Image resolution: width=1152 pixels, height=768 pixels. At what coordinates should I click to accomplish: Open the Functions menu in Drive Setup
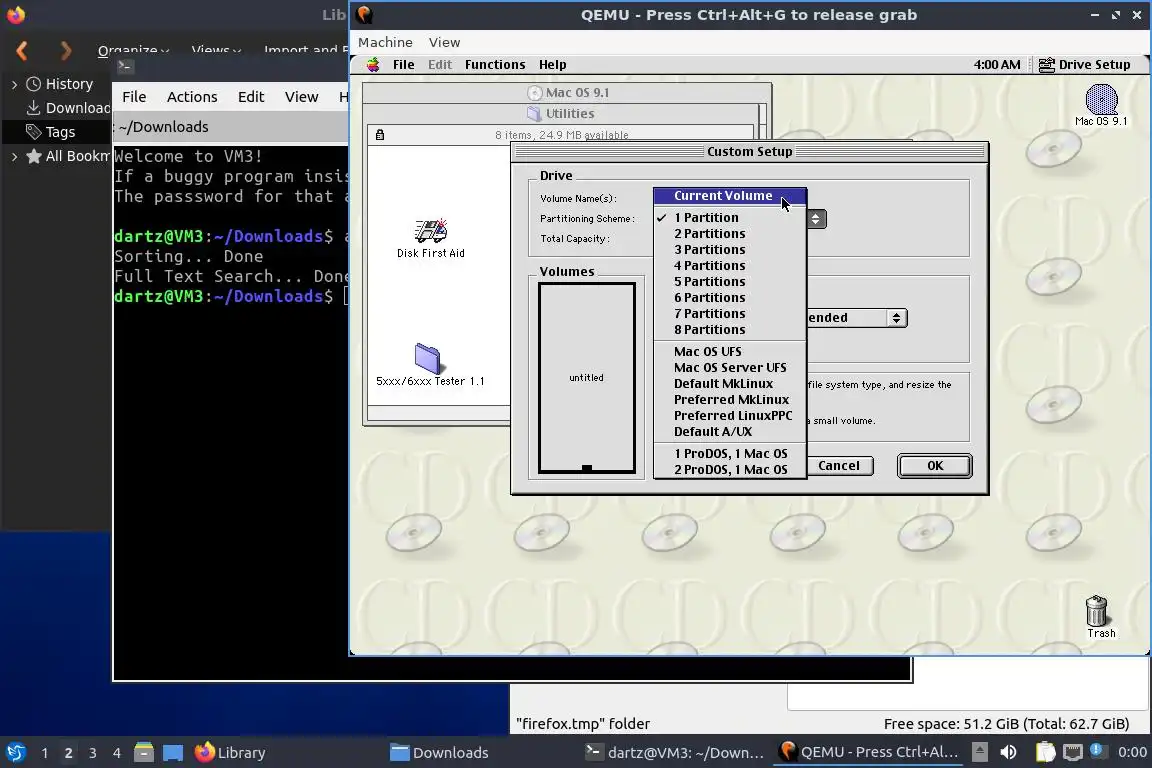tap(494, 65)
